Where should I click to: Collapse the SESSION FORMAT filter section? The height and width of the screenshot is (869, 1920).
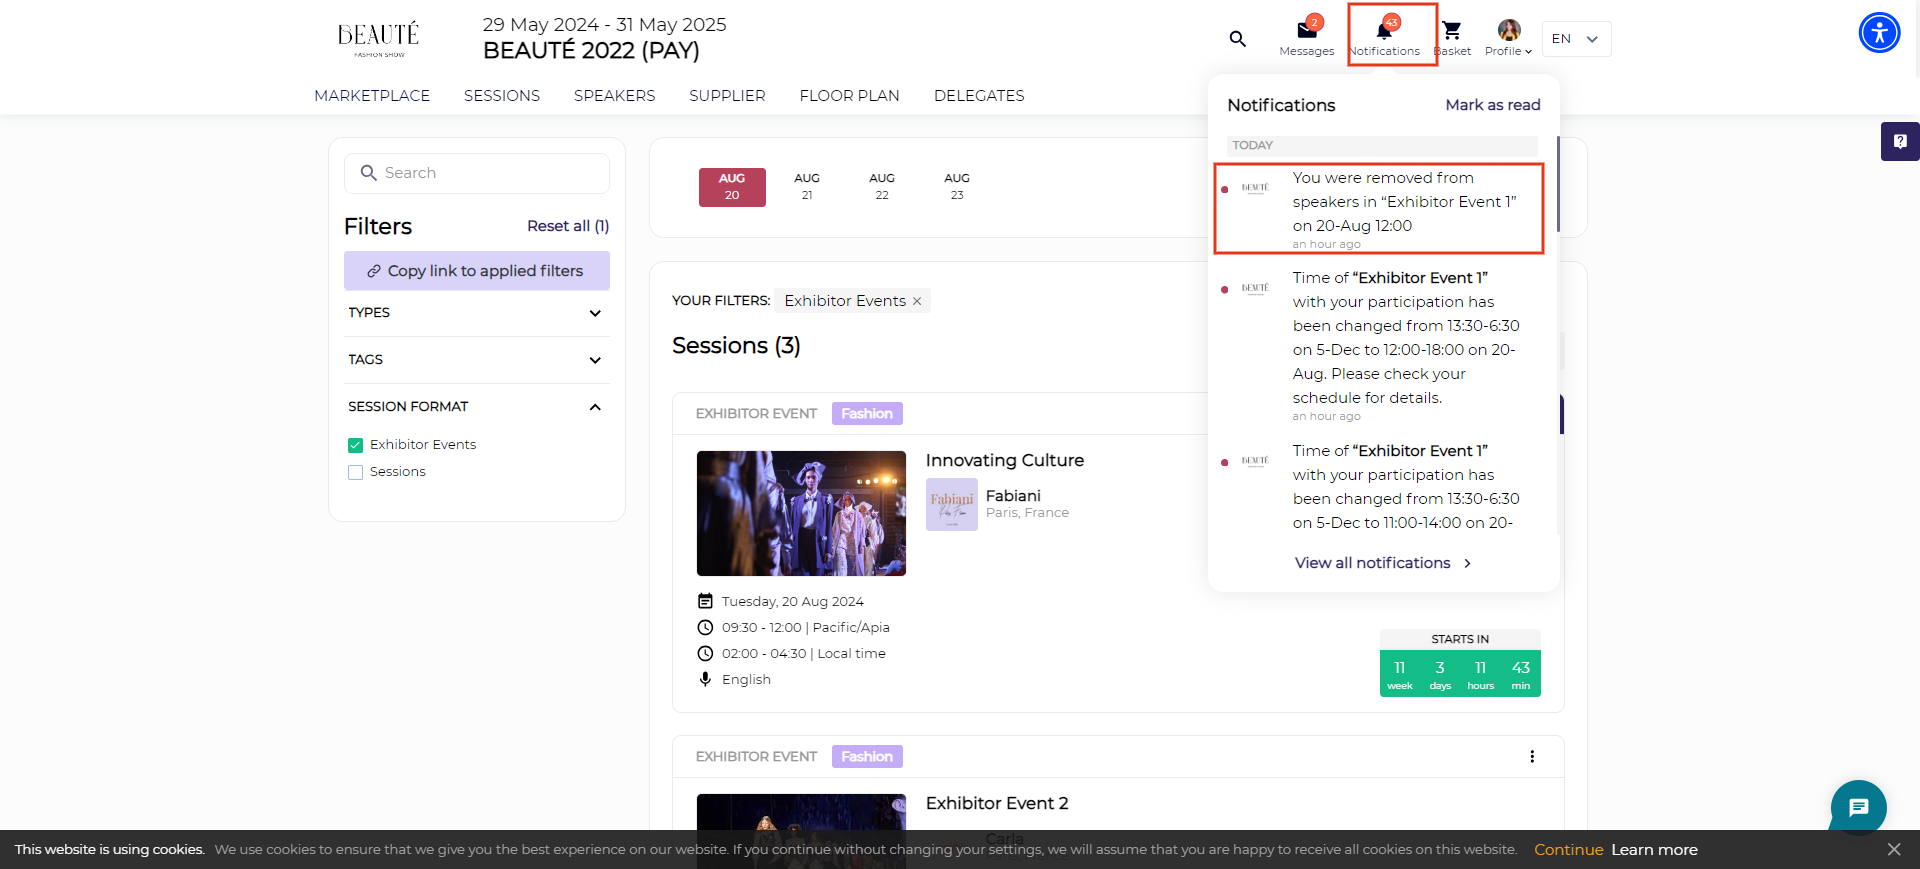(477, 407)
